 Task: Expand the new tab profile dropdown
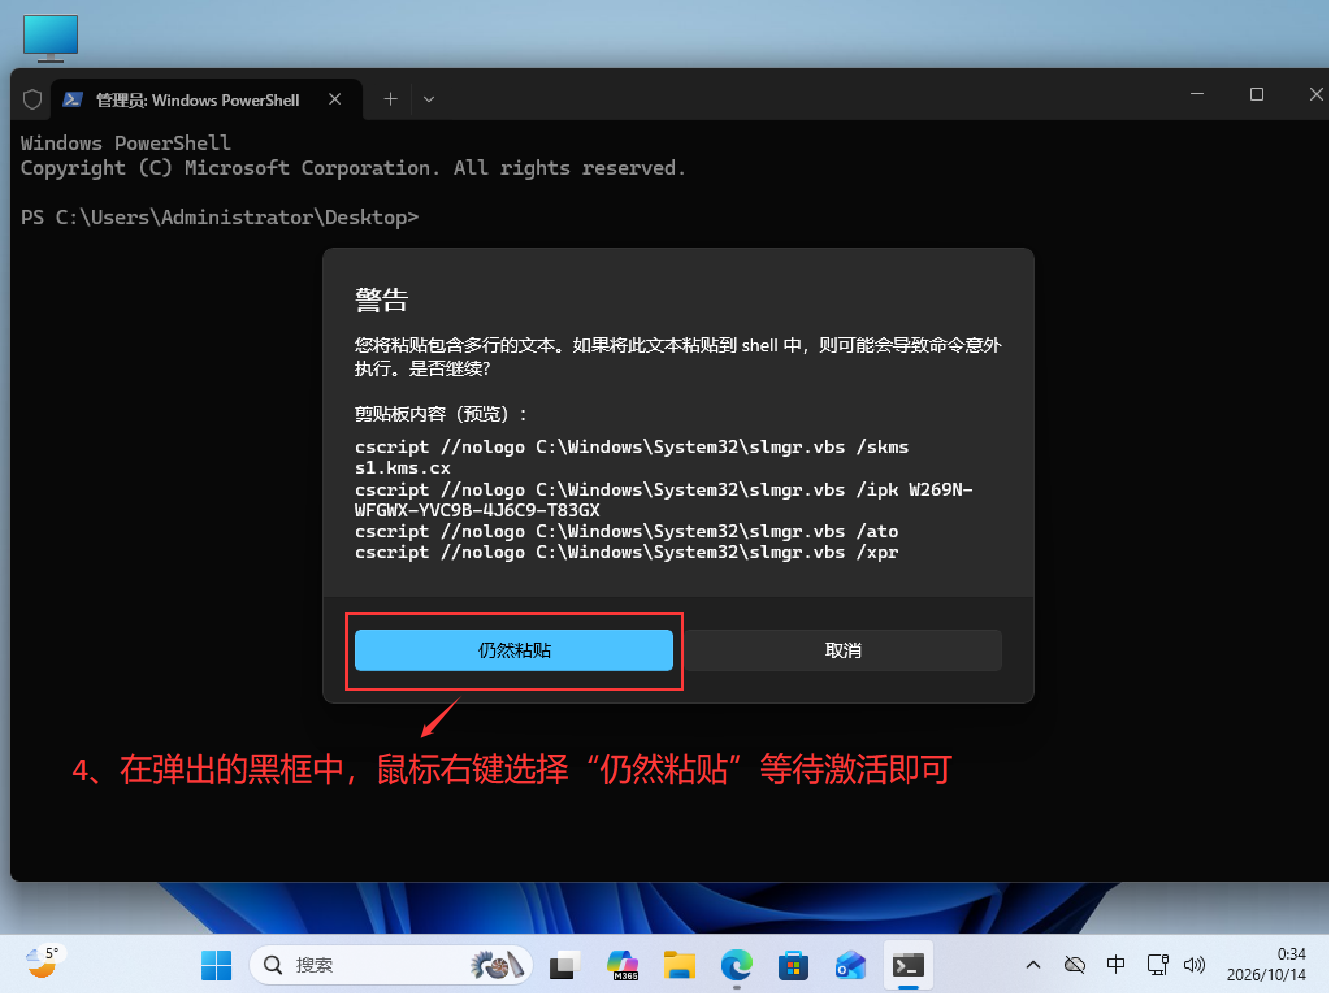coord(429,99)
